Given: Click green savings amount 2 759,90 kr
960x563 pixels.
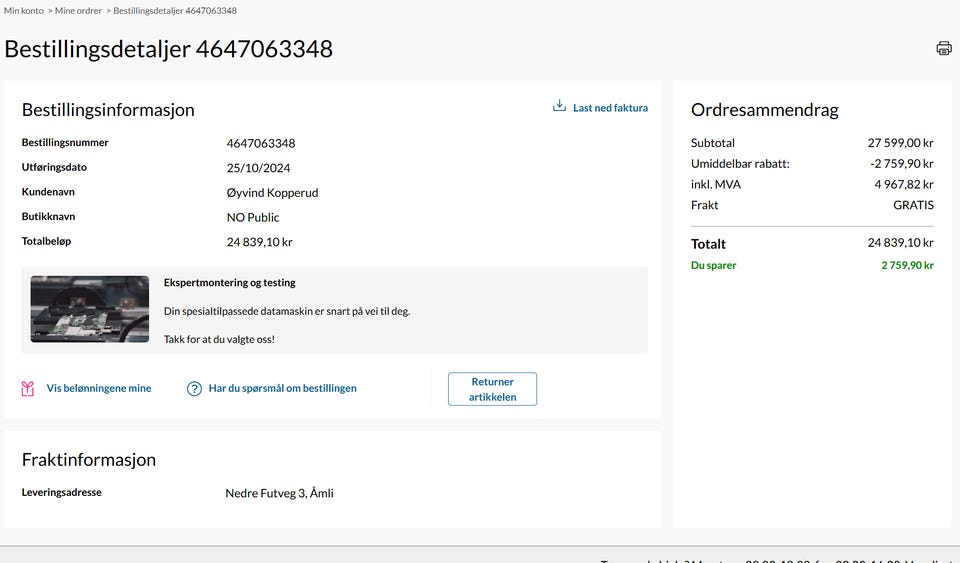Looking at the screenshot, I should 908,265.
